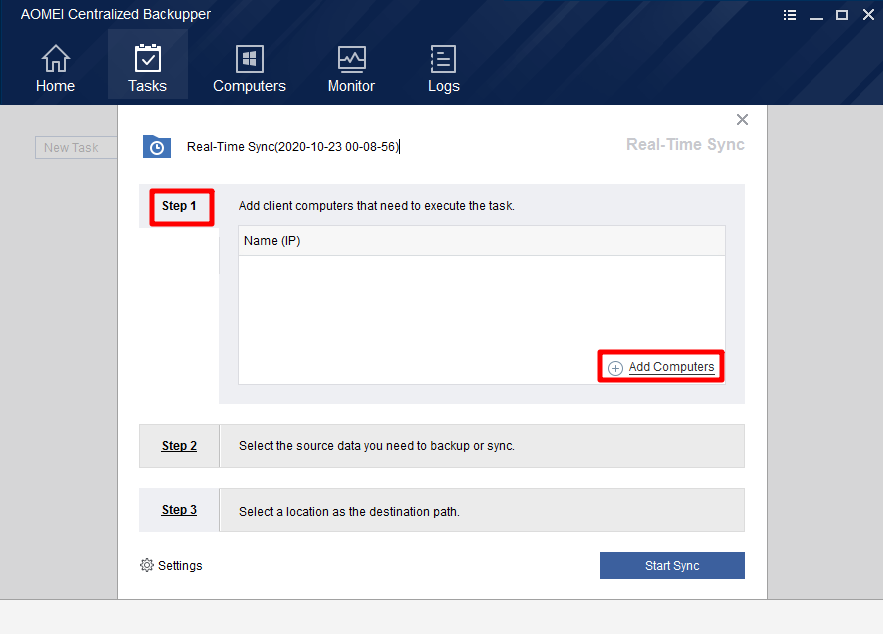
Task: Click the Settings gear icon
Action: click(x=146, y=565)
